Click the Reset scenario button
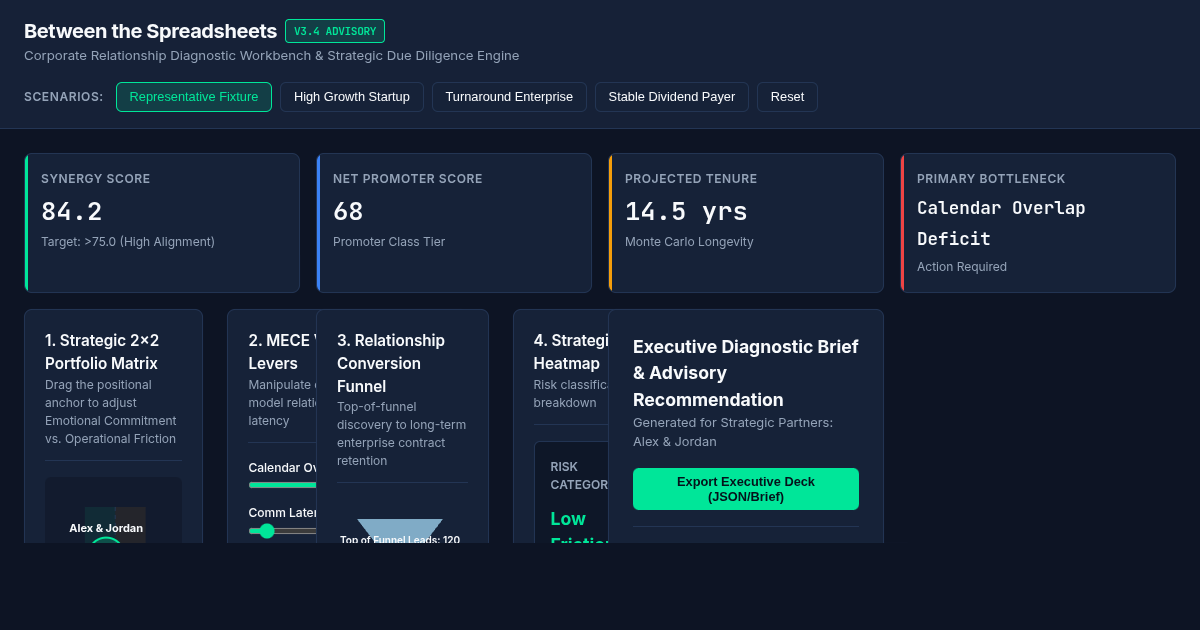This screenshot has height=630, width=1200. [x=787, y=97]
